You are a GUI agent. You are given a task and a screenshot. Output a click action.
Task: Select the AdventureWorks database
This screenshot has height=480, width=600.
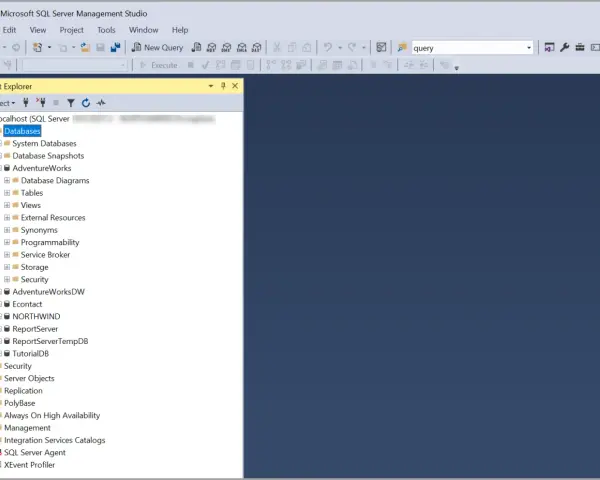point(42,168)
